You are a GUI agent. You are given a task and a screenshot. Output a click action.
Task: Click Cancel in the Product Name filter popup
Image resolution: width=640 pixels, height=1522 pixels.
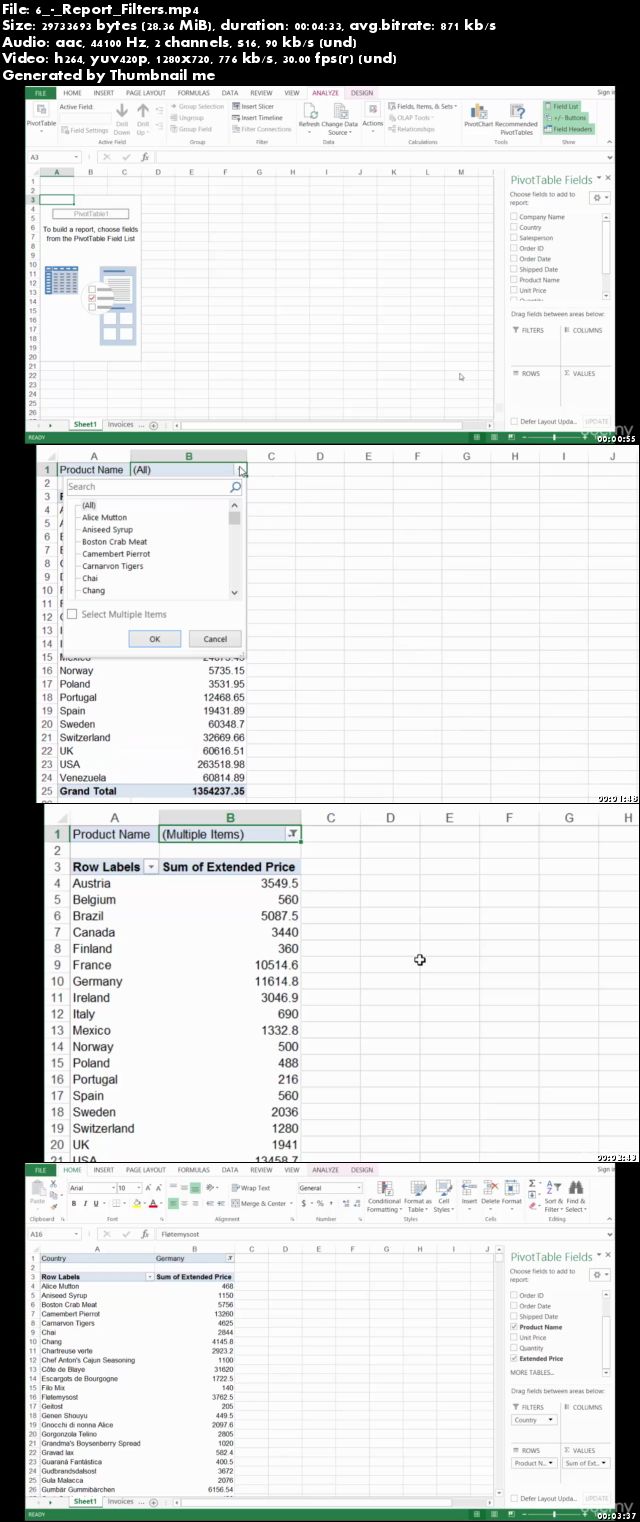(215, 639)
